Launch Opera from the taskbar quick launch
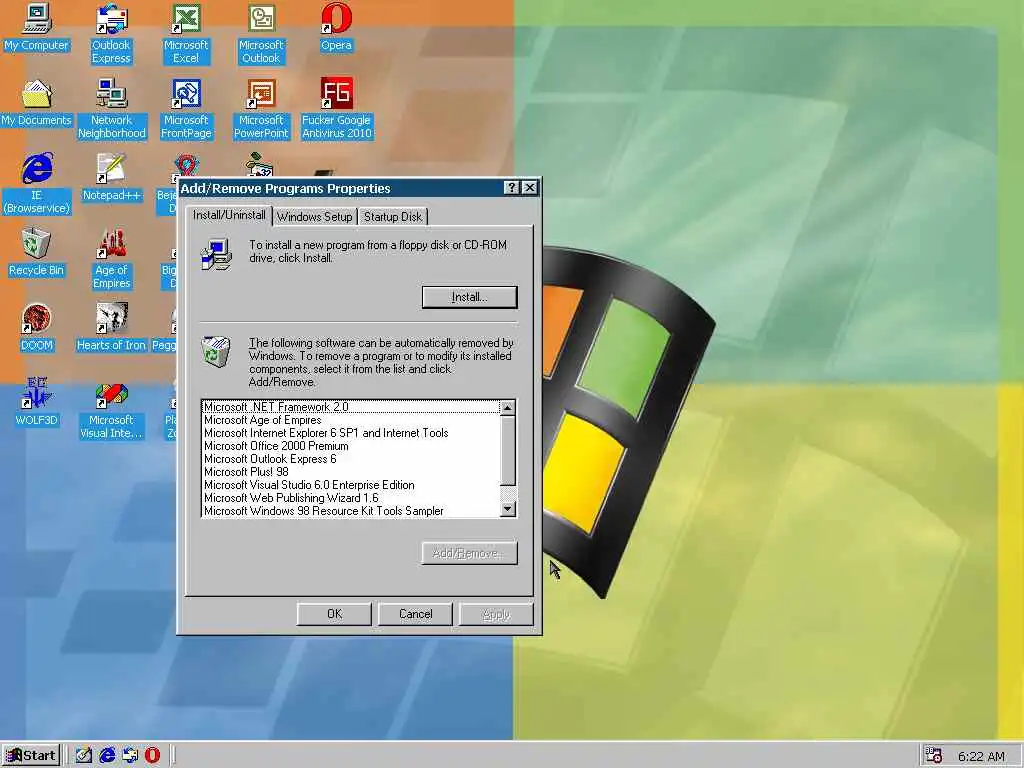 click(x=152, y=756)
